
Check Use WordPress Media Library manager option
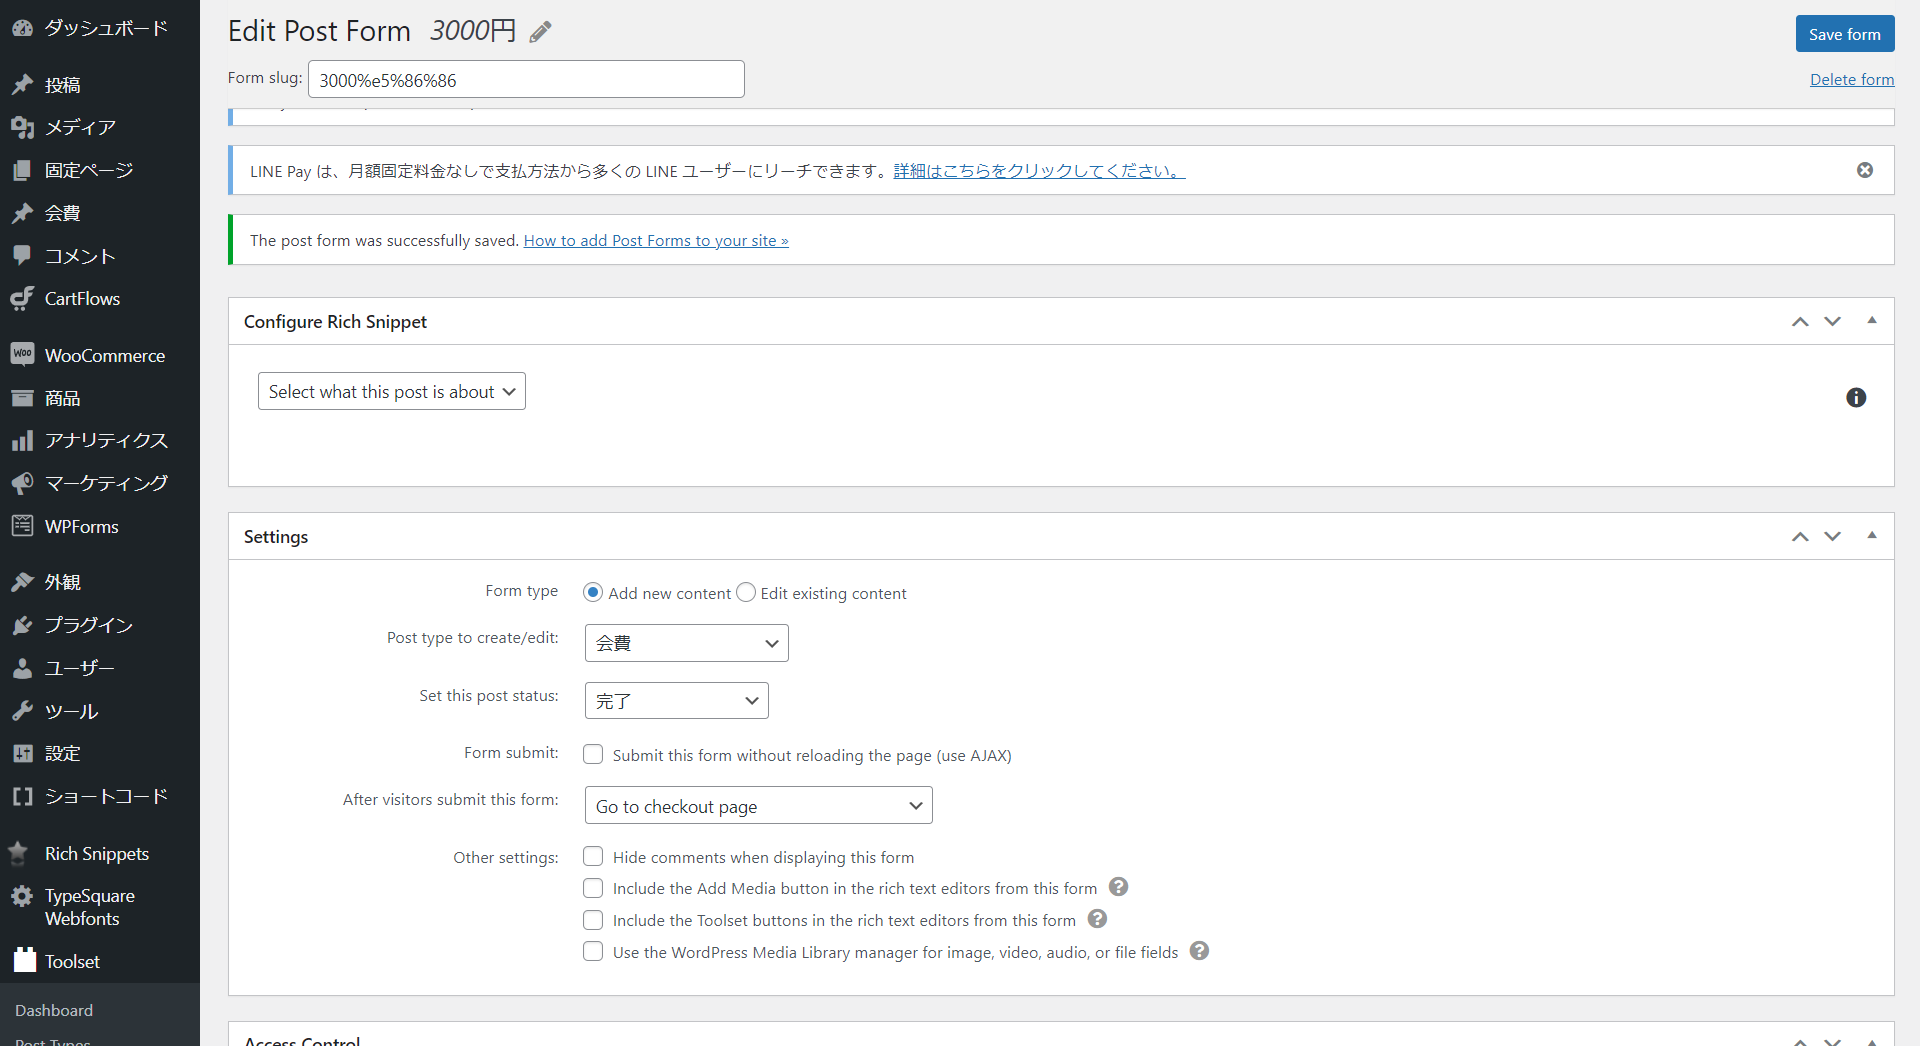point(593,951)
